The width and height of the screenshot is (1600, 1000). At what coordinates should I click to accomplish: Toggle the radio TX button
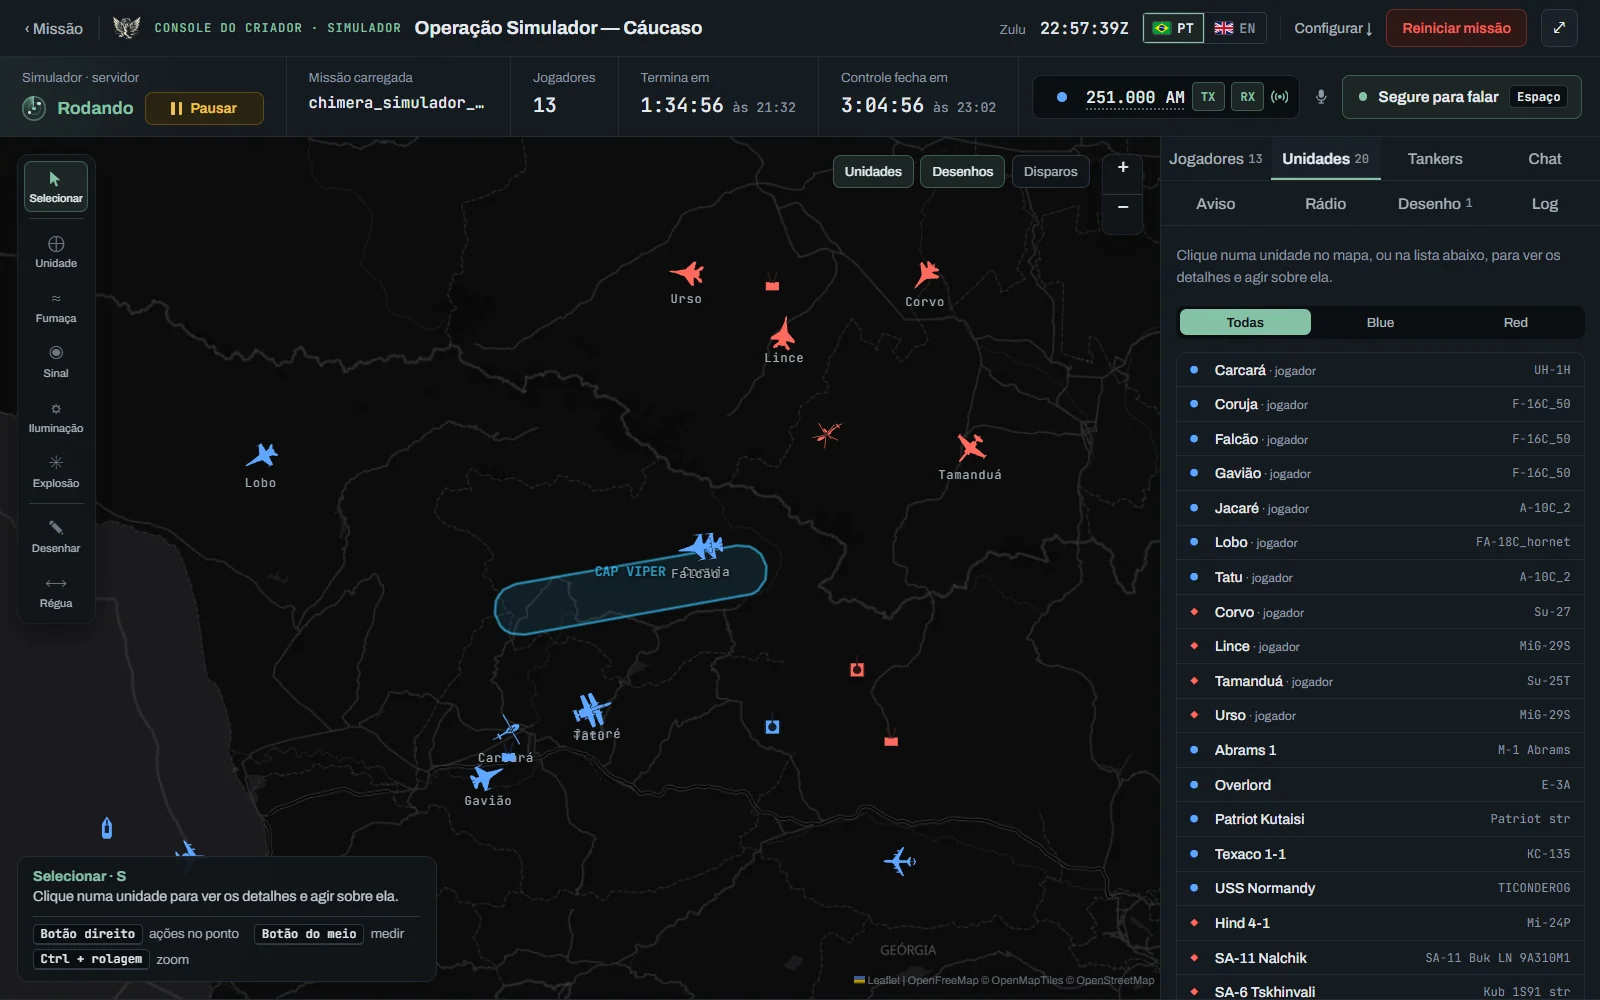[1208, 97]
